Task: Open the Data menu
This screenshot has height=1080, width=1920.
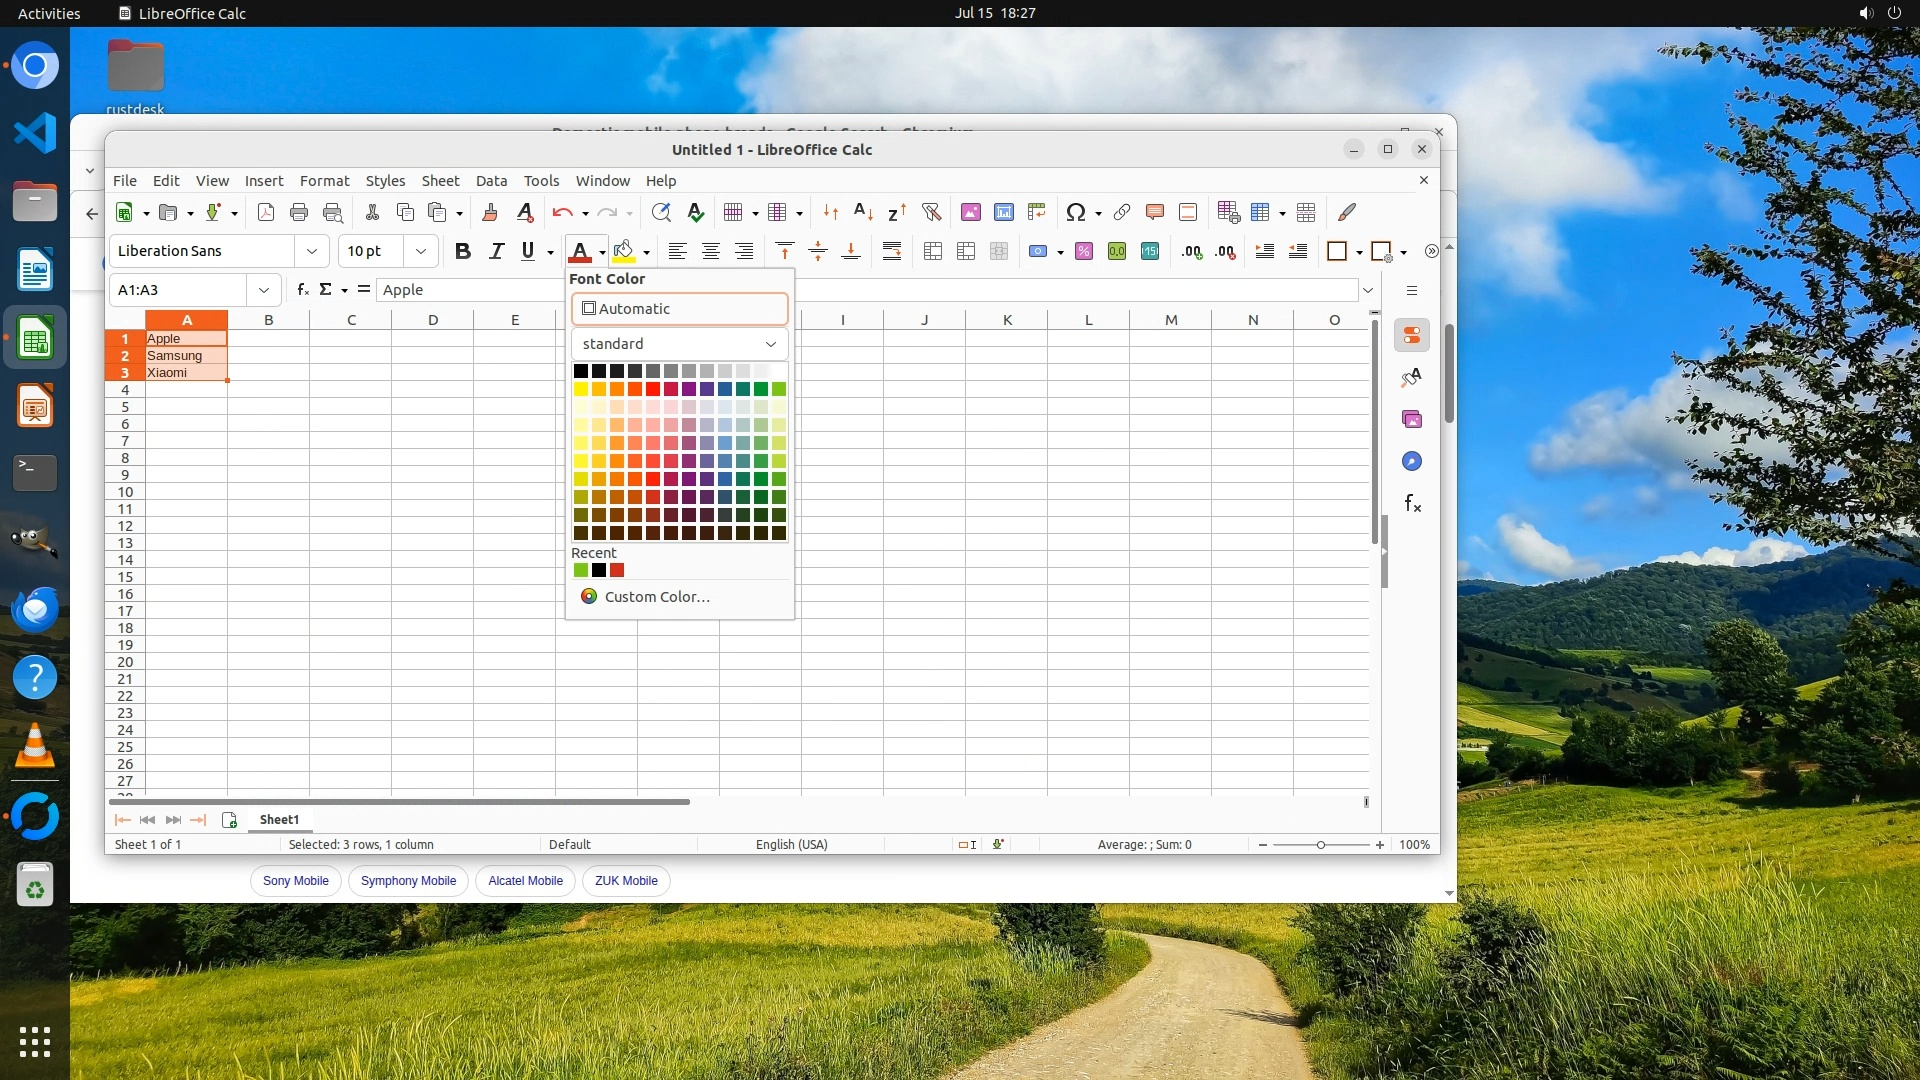Action: (x=491, y=181)
